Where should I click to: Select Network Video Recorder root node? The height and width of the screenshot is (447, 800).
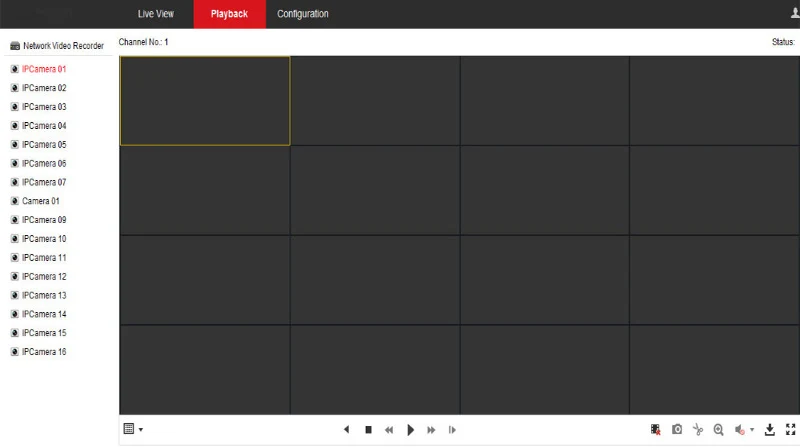pyautogui.click(x=63, y=46)
